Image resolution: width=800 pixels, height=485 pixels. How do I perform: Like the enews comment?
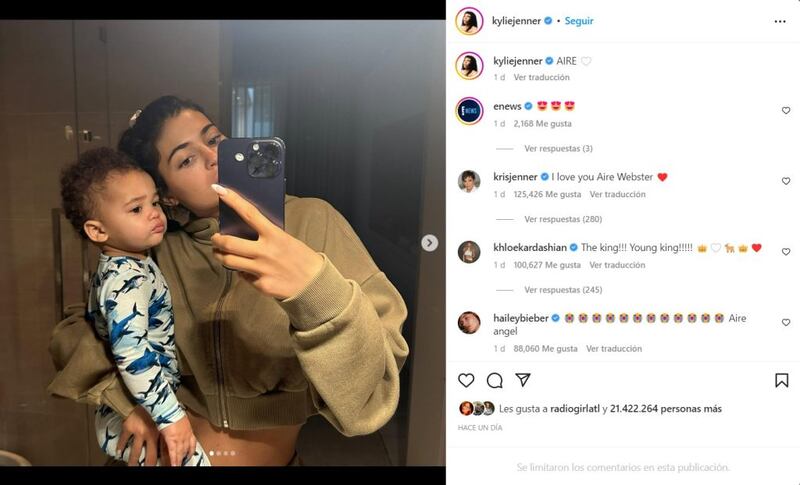pyautogui.click(x=786, y=111)
